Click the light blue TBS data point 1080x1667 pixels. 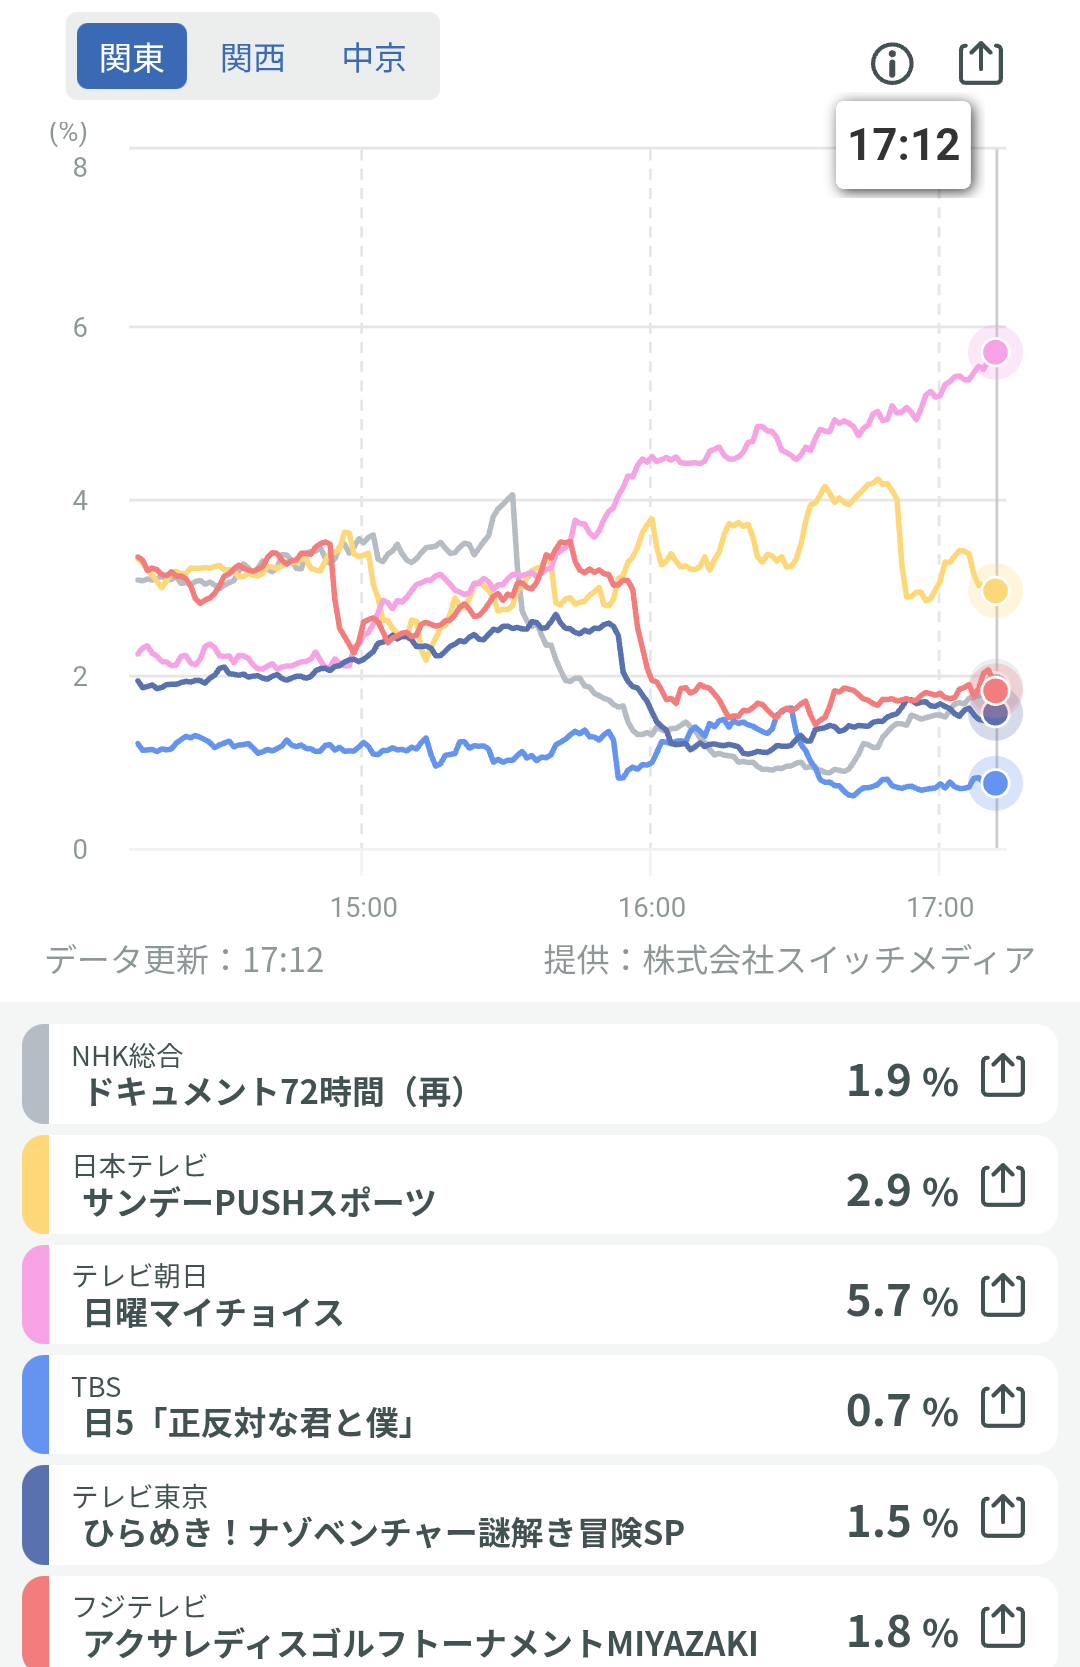pos(995,783)
